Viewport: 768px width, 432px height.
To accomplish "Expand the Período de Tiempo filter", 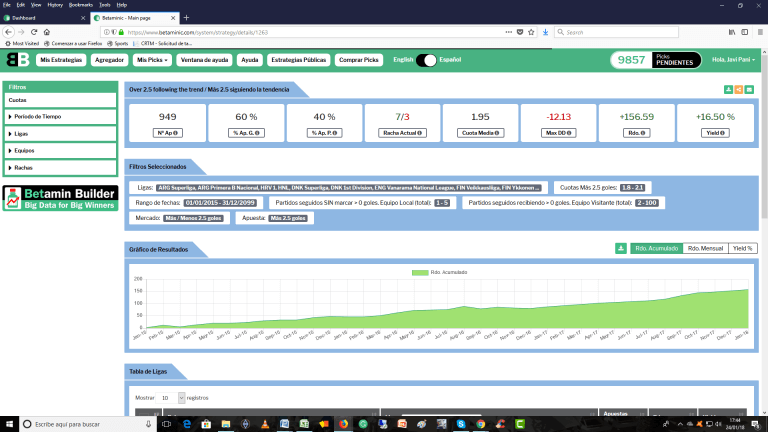I will 58,117.
